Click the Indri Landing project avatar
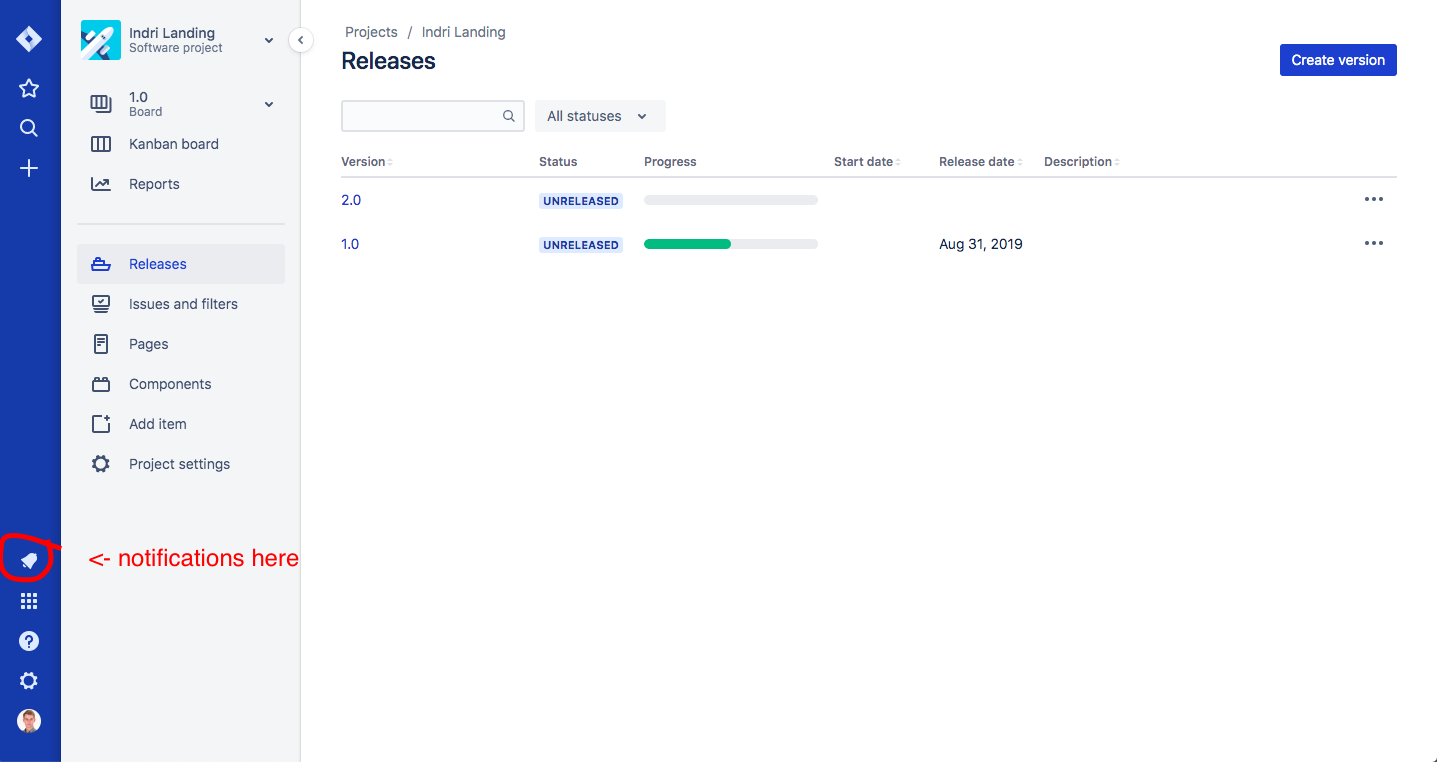 tap(101, 40)
